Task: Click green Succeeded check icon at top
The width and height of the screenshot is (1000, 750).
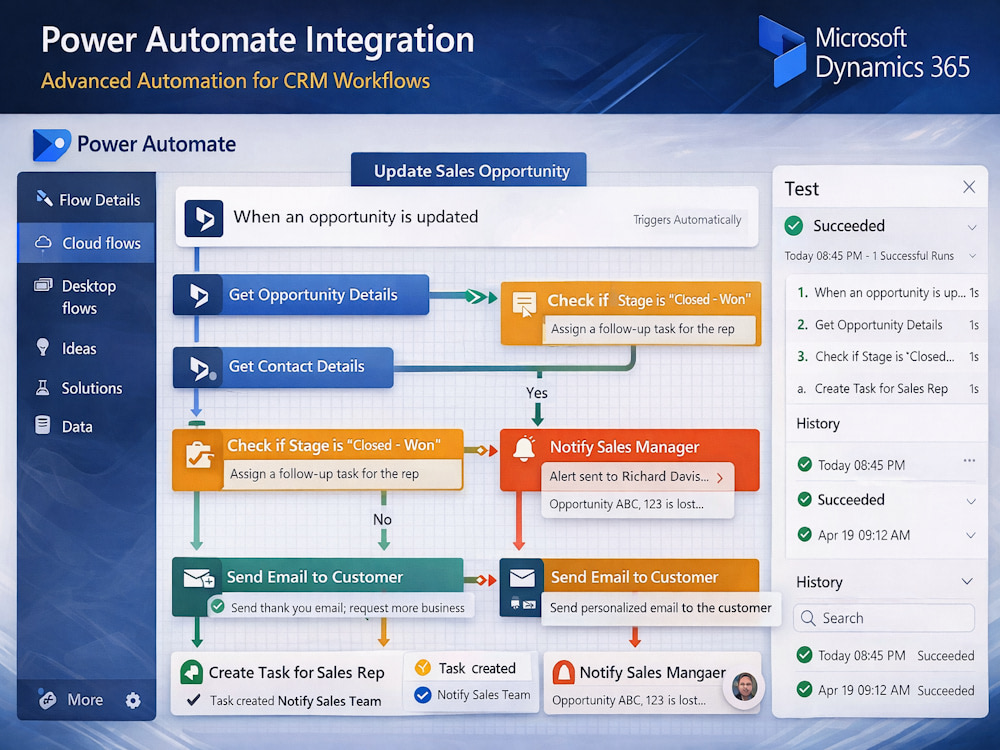Action: click(x=793, y=225)
